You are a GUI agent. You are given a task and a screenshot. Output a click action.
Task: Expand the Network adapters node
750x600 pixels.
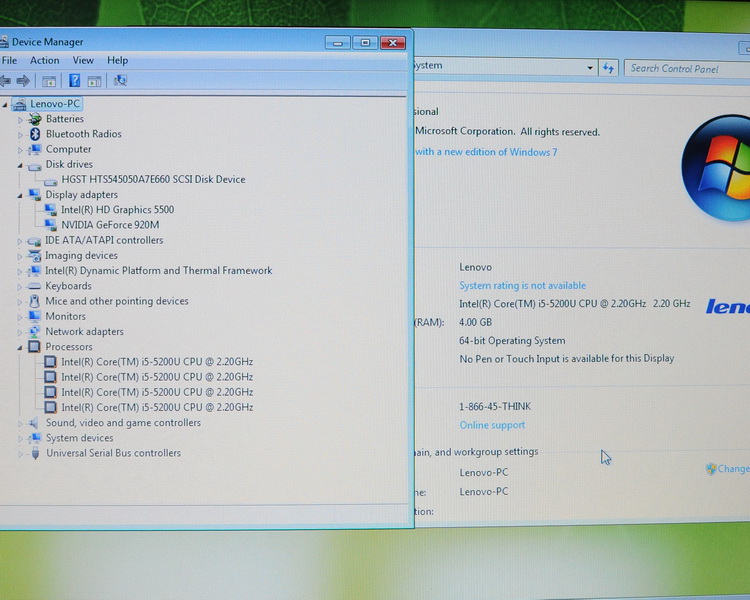coord(20,332)
